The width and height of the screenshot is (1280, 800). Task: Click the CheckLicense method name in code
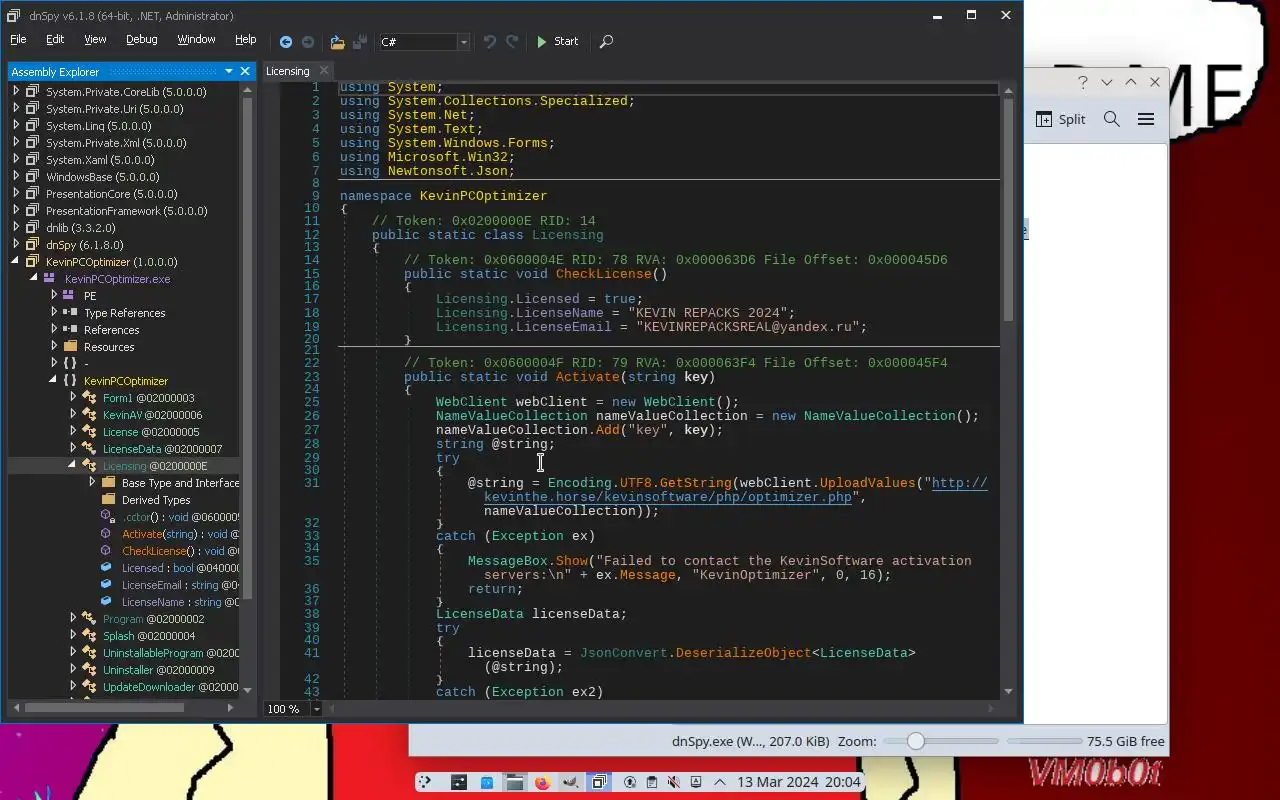[603, 274]
